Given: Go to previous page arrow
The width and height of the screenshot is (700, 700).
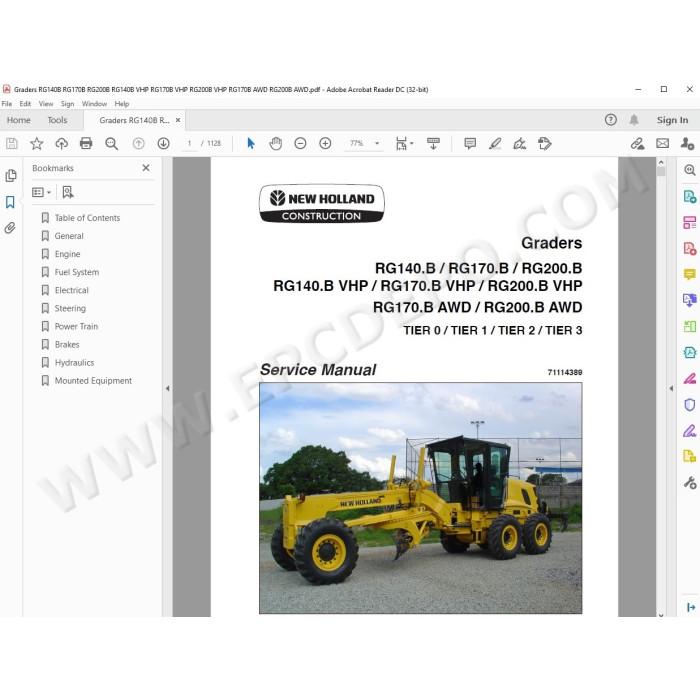Looking at the screenshot, I should (138, 143).
